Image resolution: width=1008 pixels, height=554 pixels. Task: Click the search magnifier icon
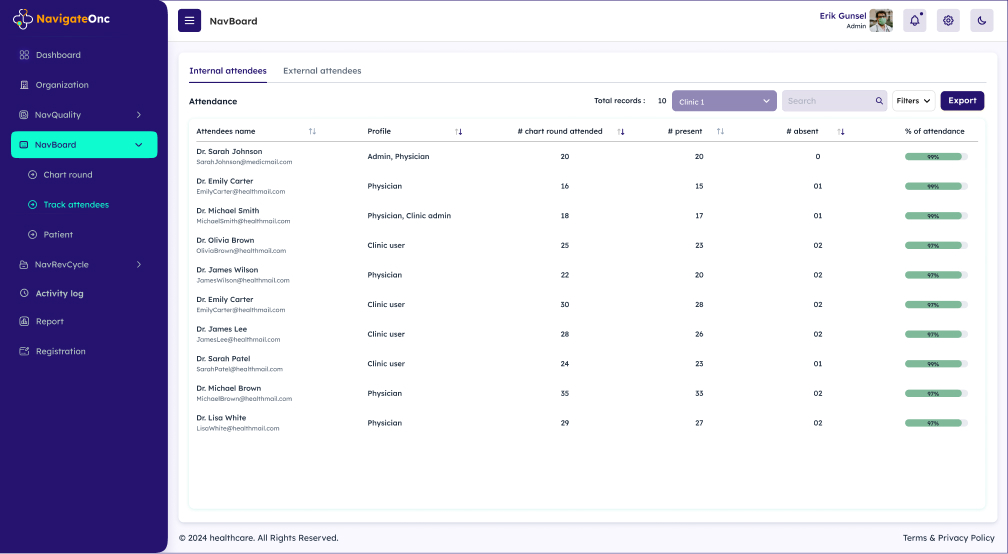(879, 101)
